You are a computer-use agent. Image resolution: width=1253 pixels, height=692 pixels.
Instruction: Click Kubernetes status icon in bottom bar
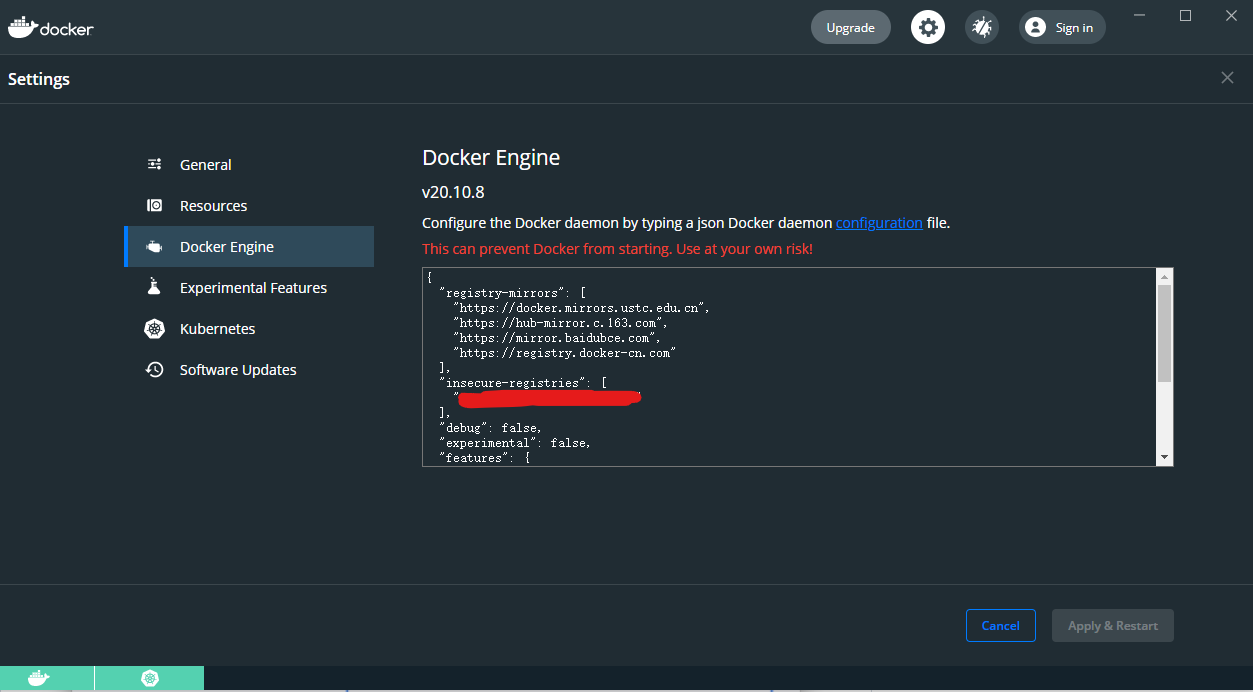(x=150, y=679)
